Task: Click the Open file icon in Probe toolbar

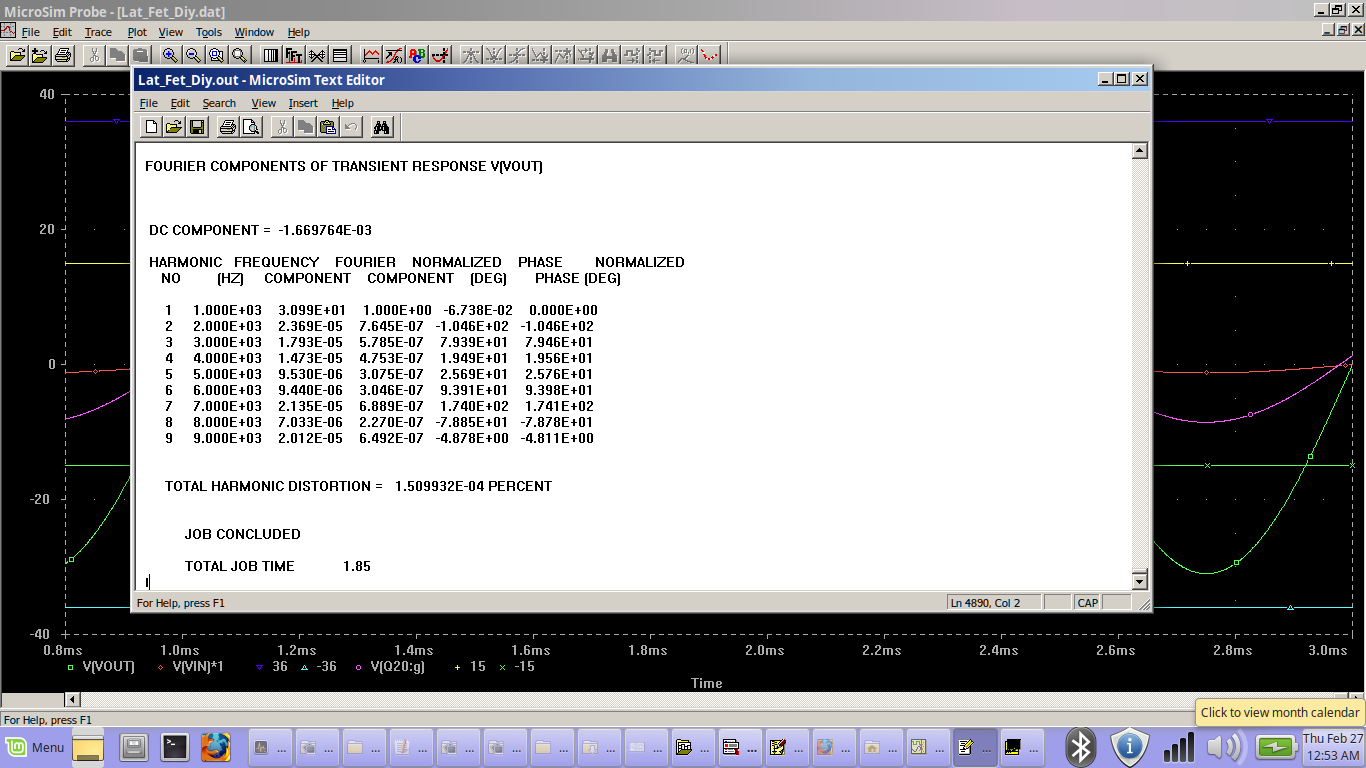Action: pyautogui.click(x=16, y=55)
